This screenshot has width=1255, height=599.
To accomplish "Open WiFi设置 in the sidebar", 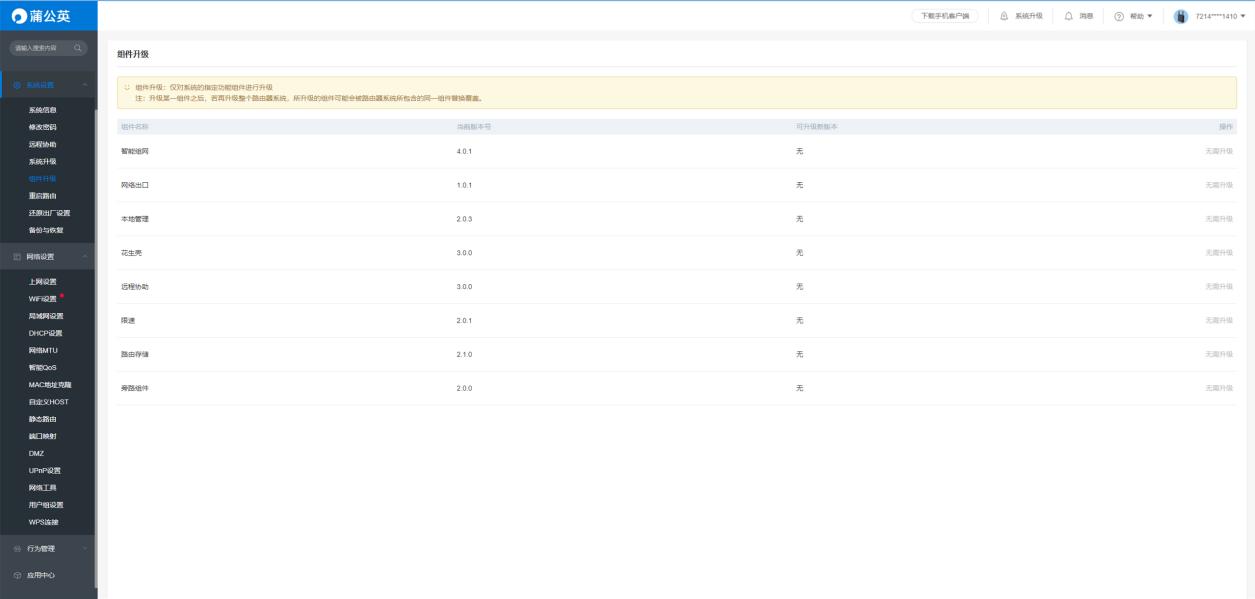I will (43, 299).
